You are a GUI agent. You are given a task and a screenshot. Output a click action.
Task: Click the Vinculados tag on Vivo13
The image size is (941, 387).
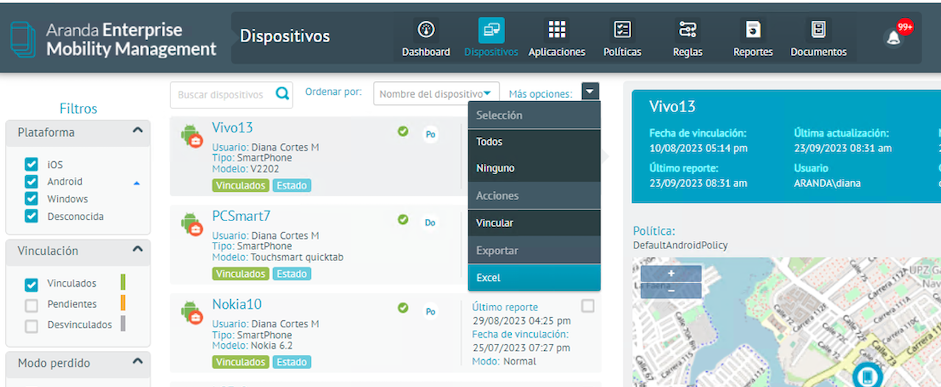(240, 185)
